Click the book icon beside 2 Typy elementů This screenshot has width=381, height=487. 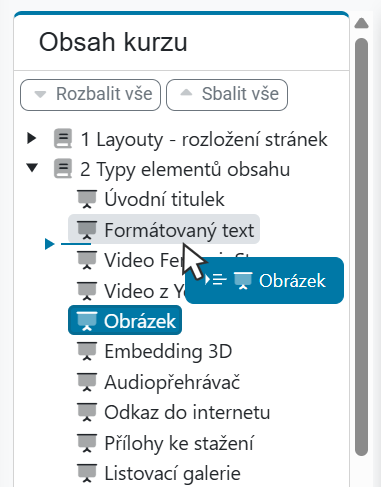[x=63, y=168]
